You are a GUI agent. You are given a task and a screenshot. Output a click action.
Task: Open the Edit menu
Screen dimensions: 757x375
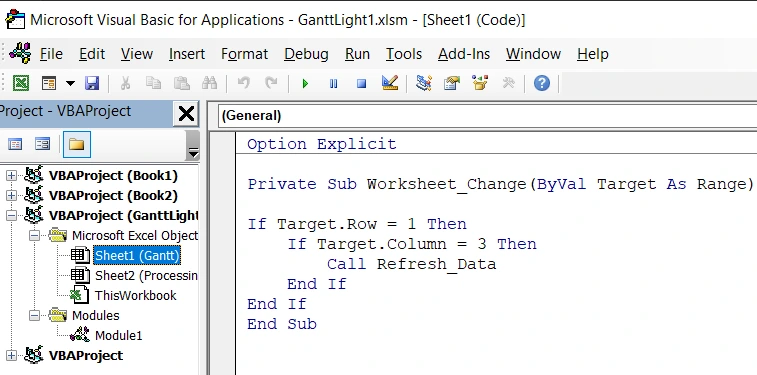[92, 54]
